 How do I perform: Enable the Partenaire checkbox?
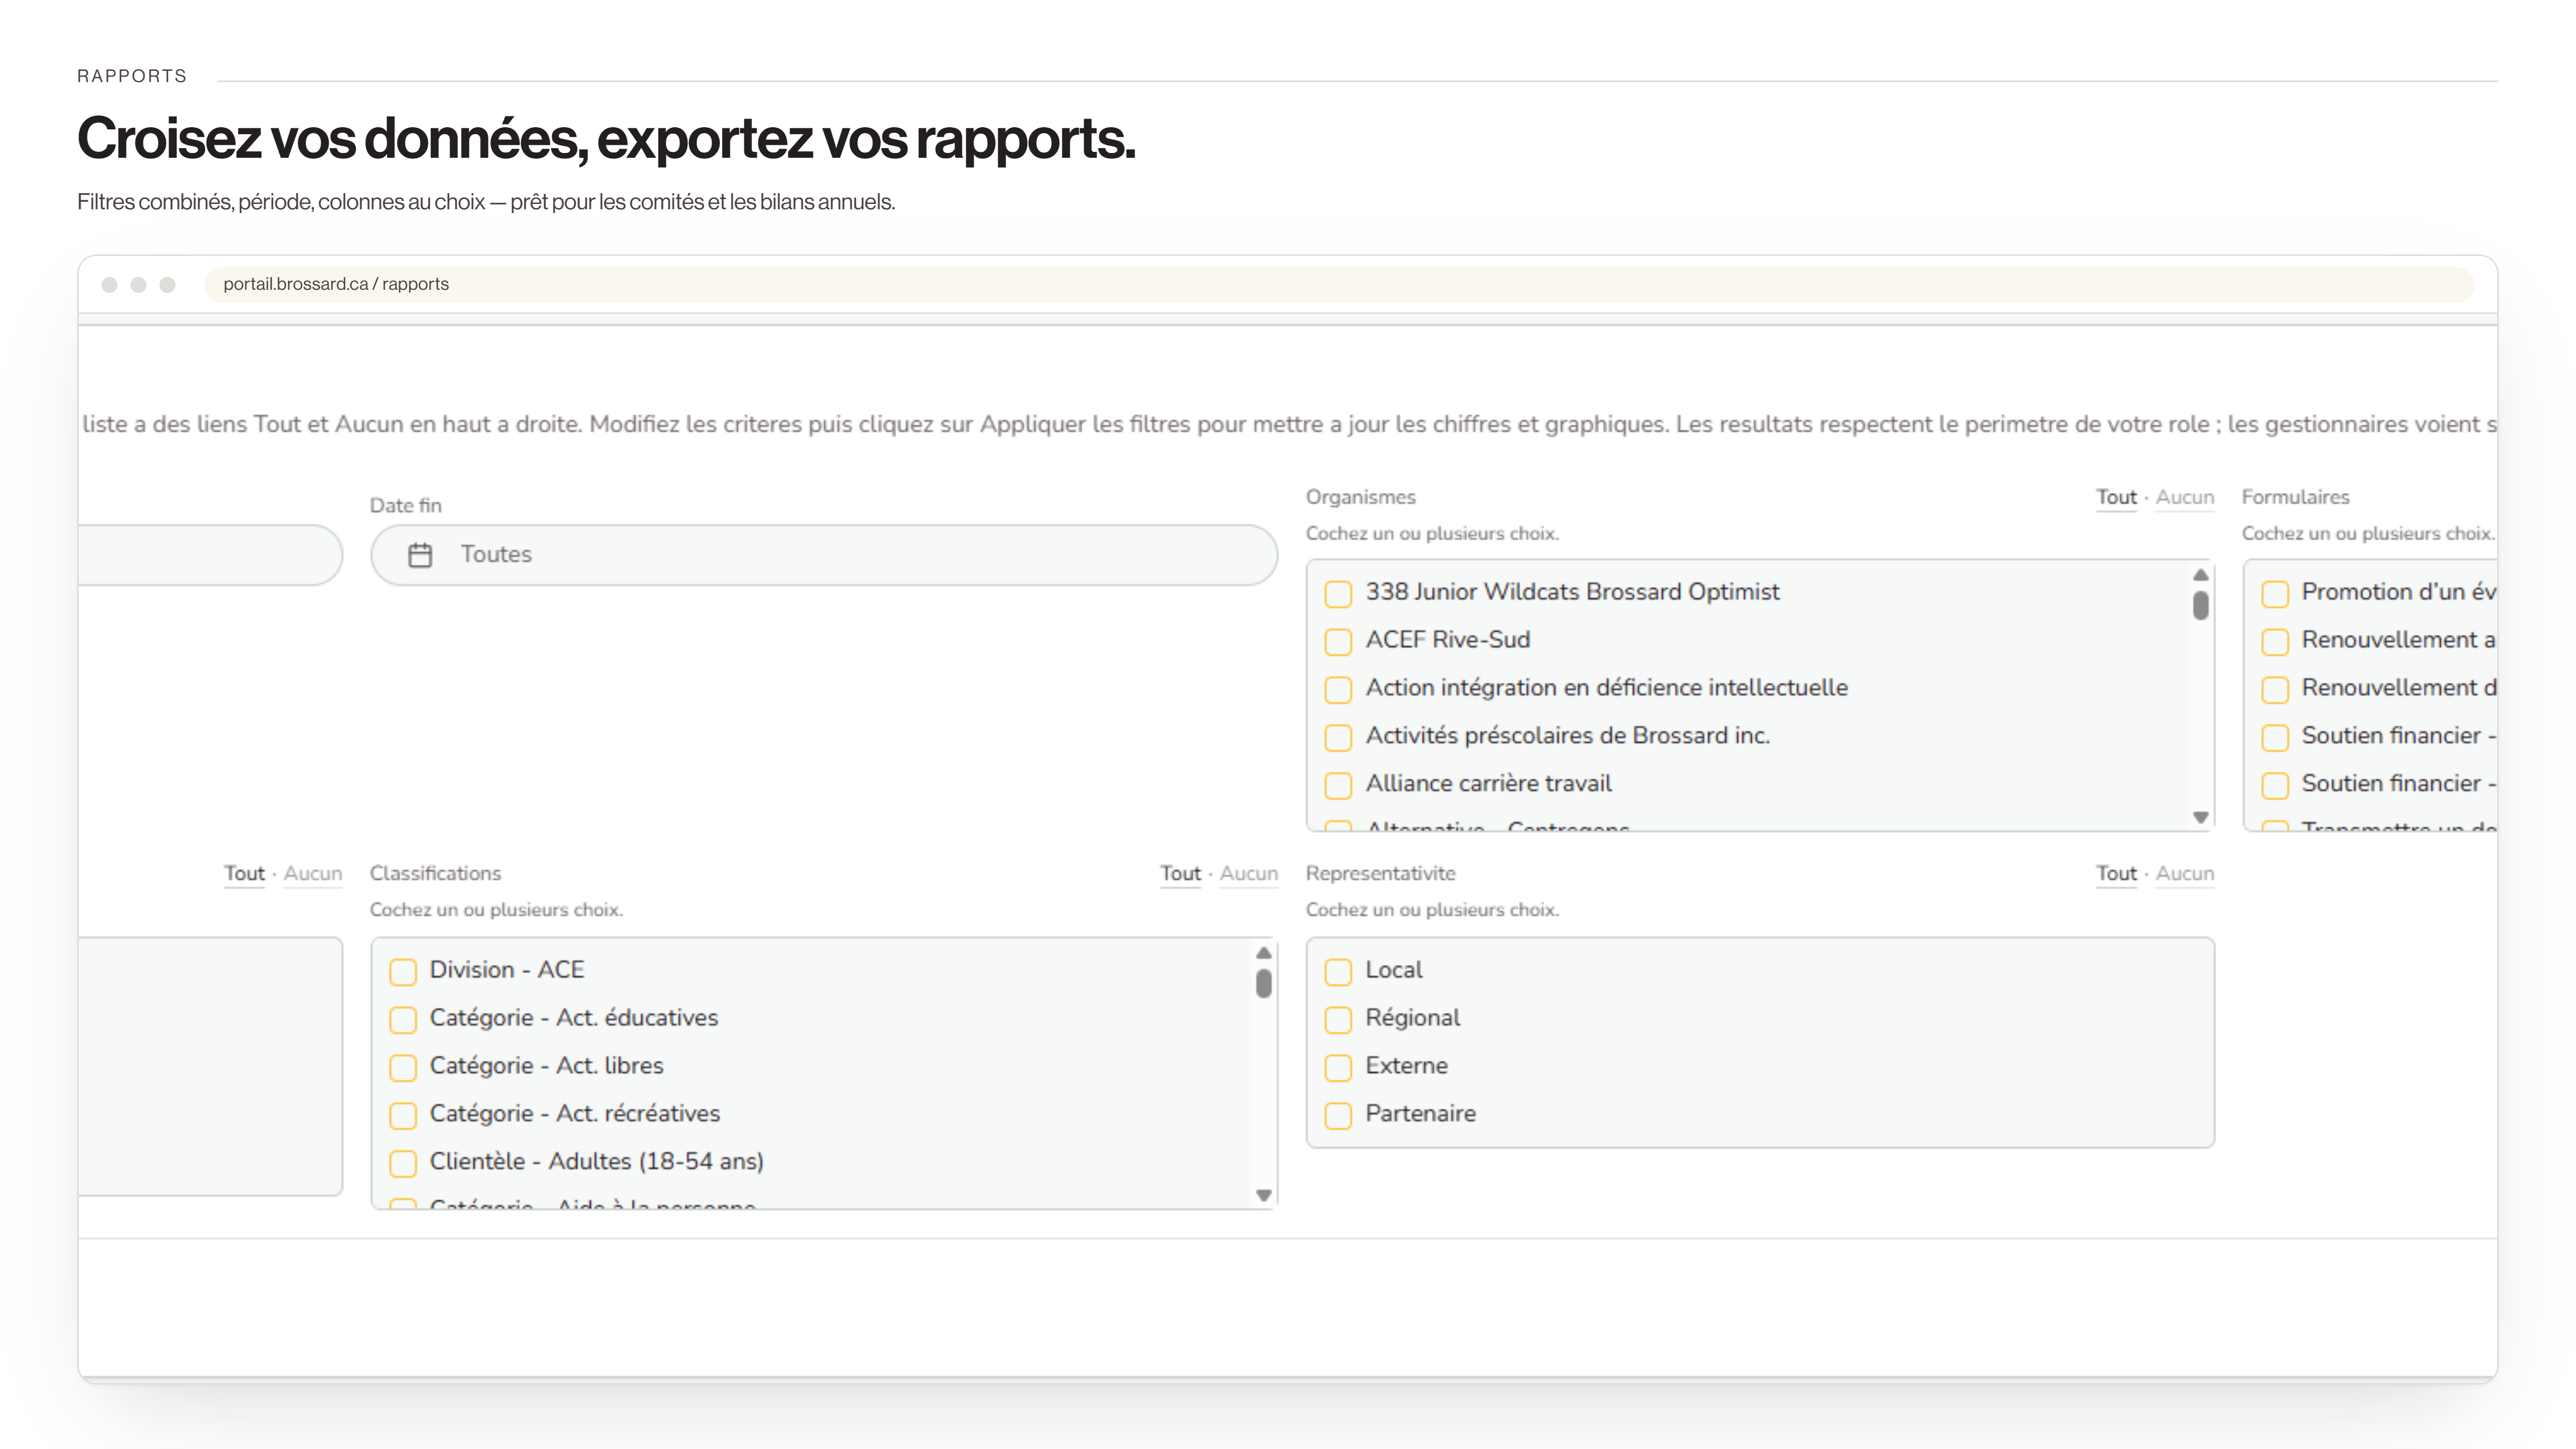coord(1338,1115)
